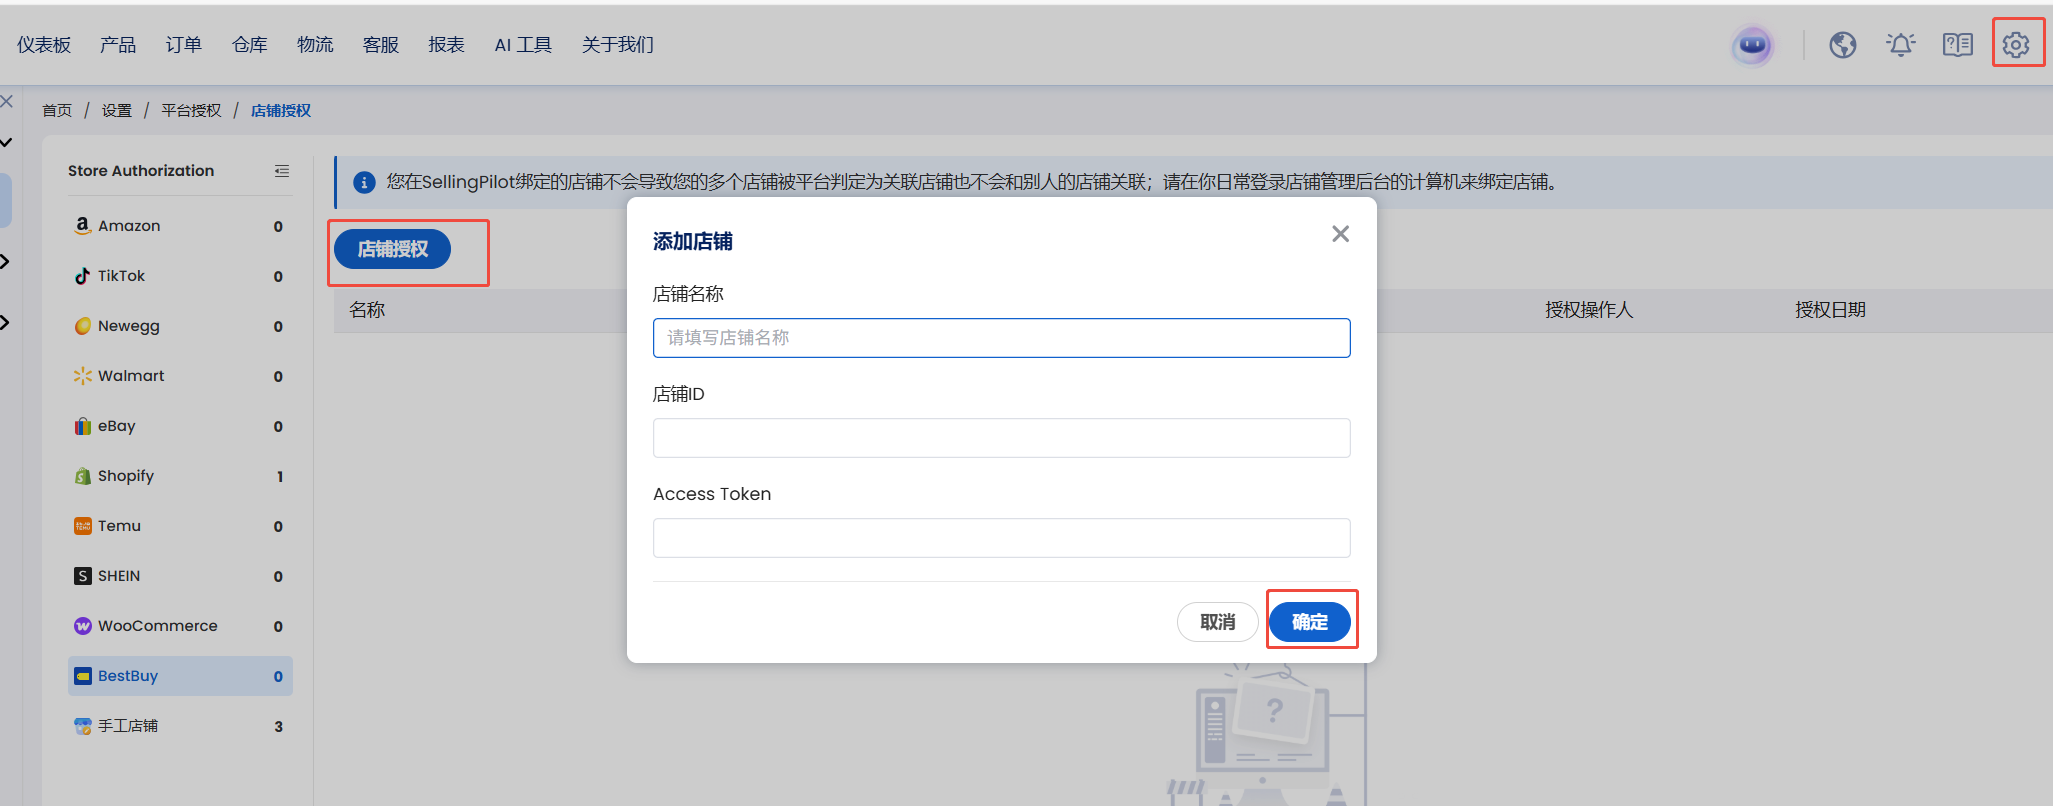
Task: Select Shopify in the platform list
Action: tap(180, 476)
